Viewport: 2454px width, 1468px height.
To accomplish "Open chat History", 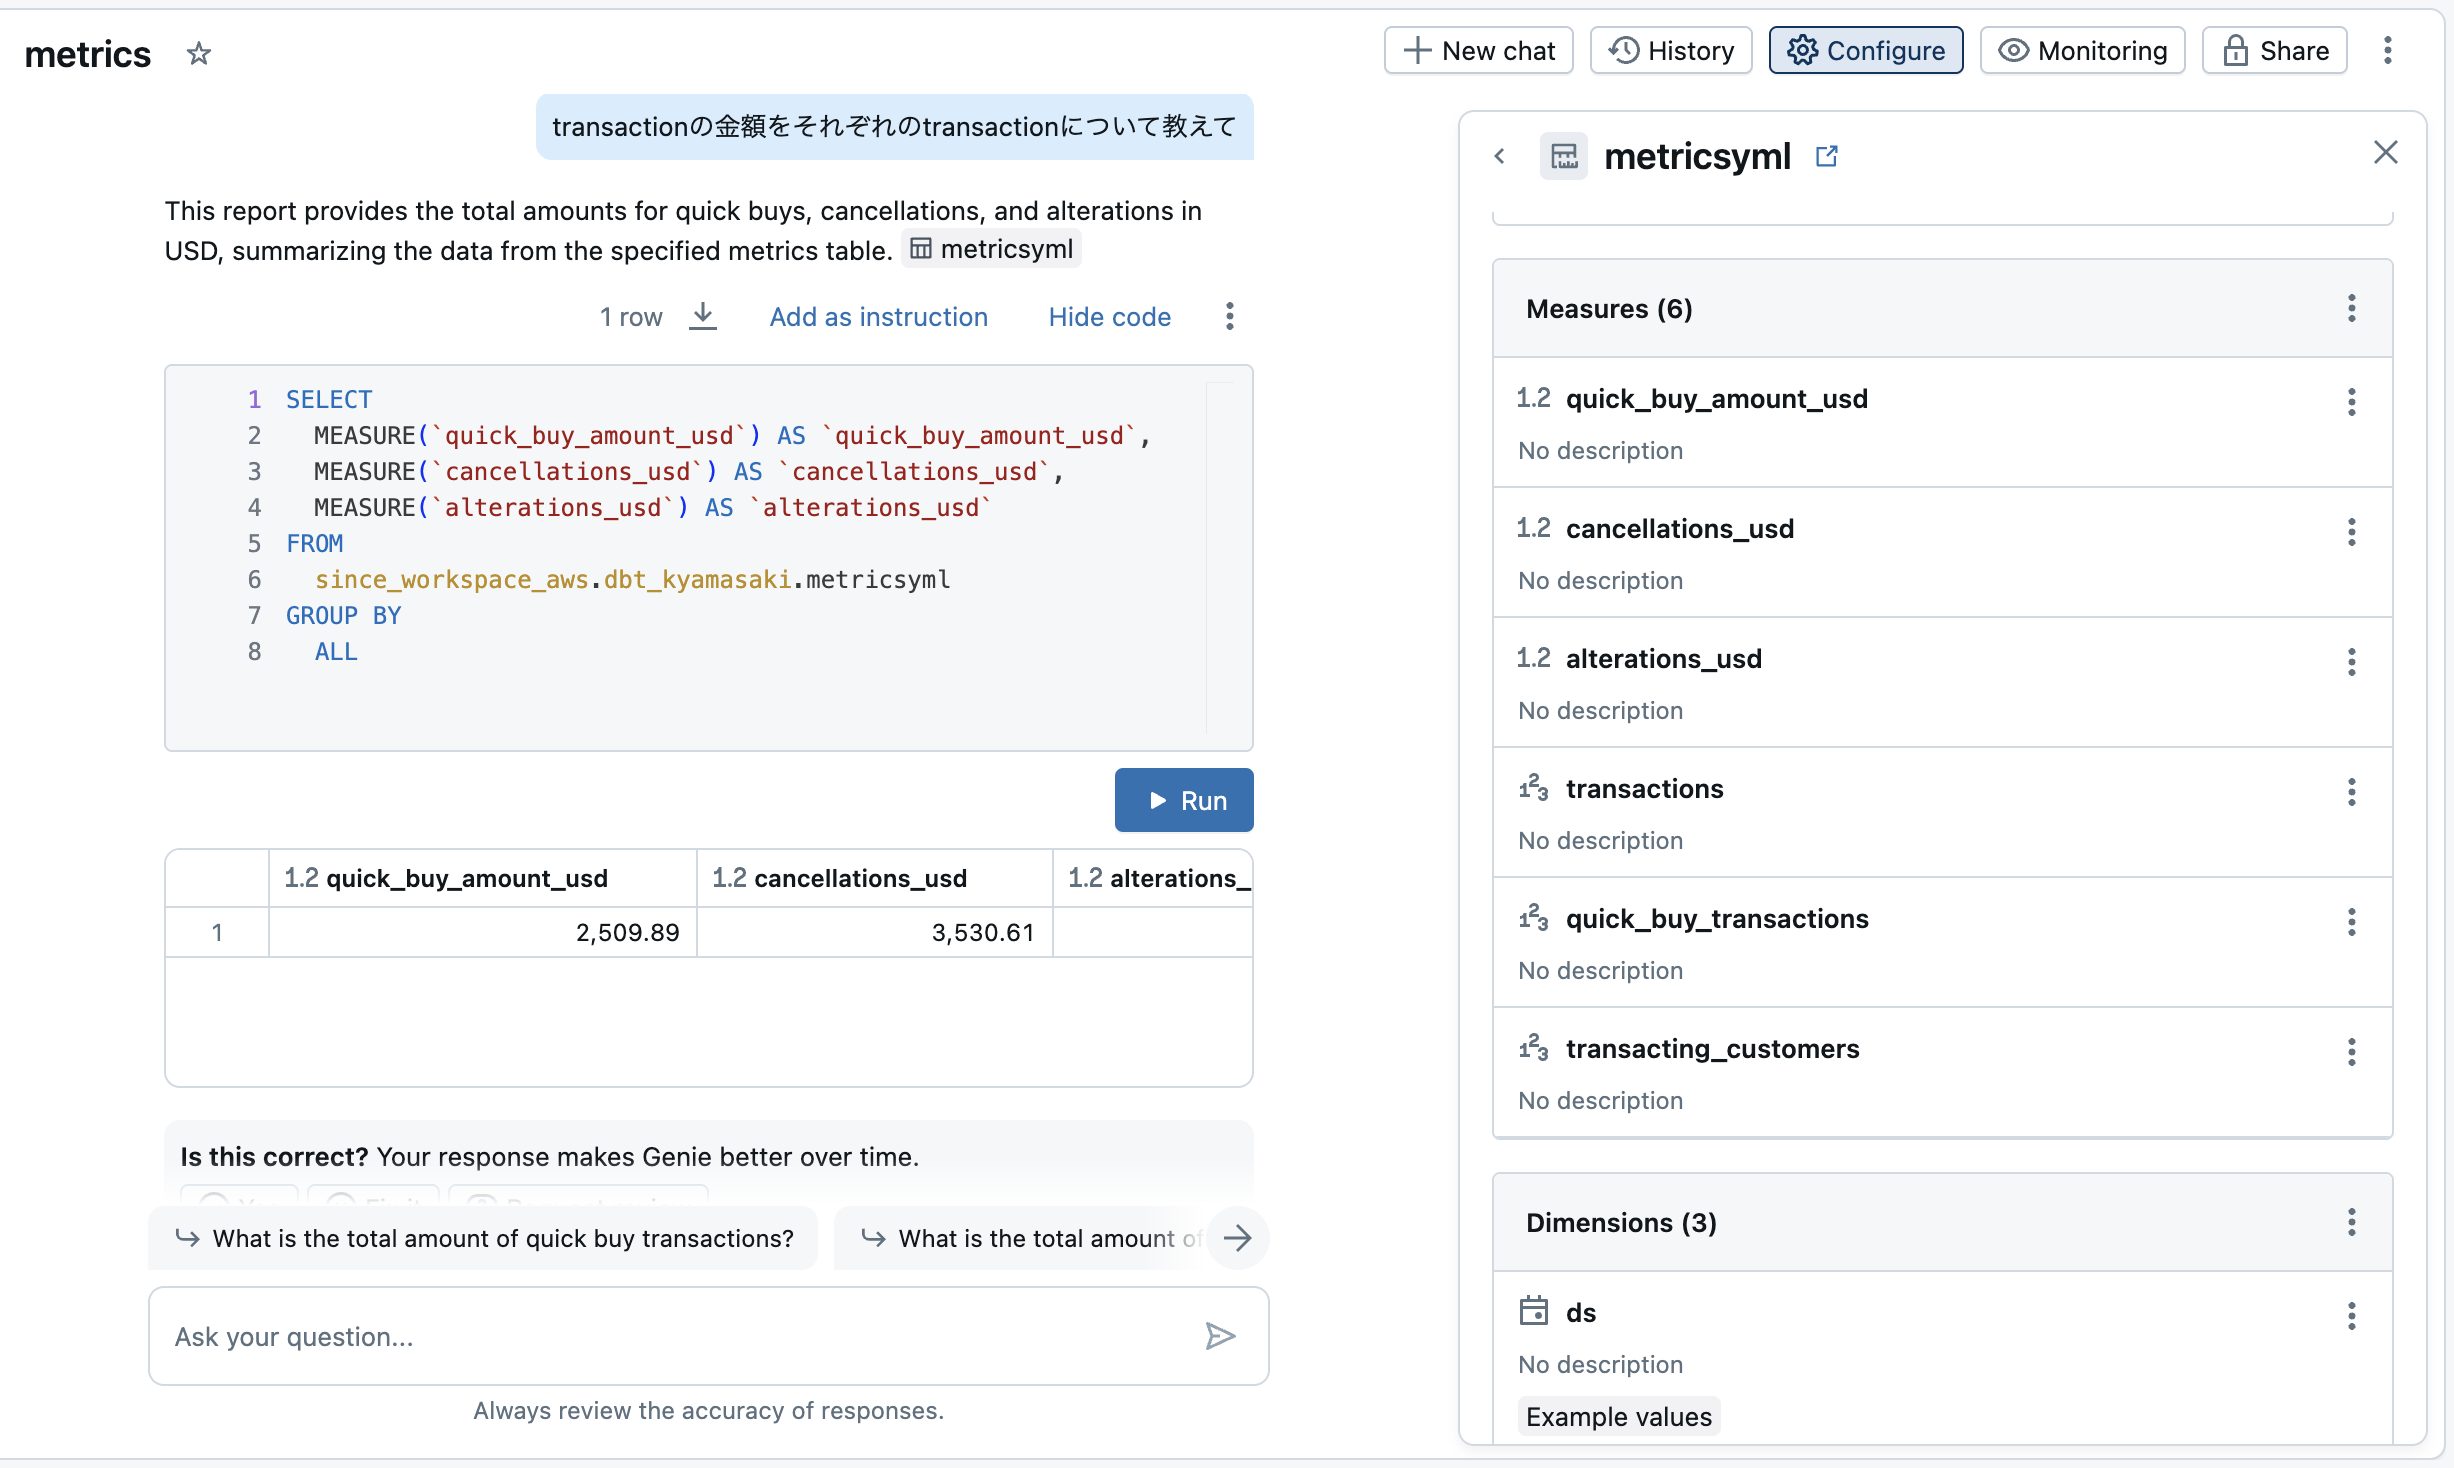I will [x=1669, y=50].
